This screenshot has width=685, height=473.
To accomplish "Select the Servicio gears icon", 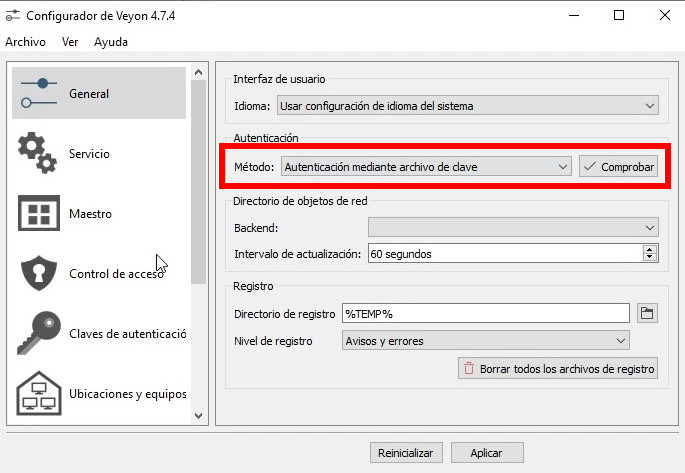I will pos(39,153).
